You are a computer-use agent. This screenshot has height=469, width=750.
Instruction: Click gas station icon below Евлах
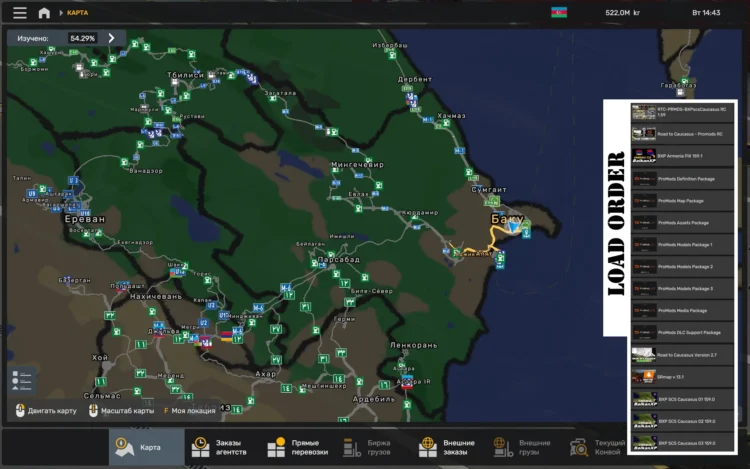pyautogui.click(x=359, y=208)
